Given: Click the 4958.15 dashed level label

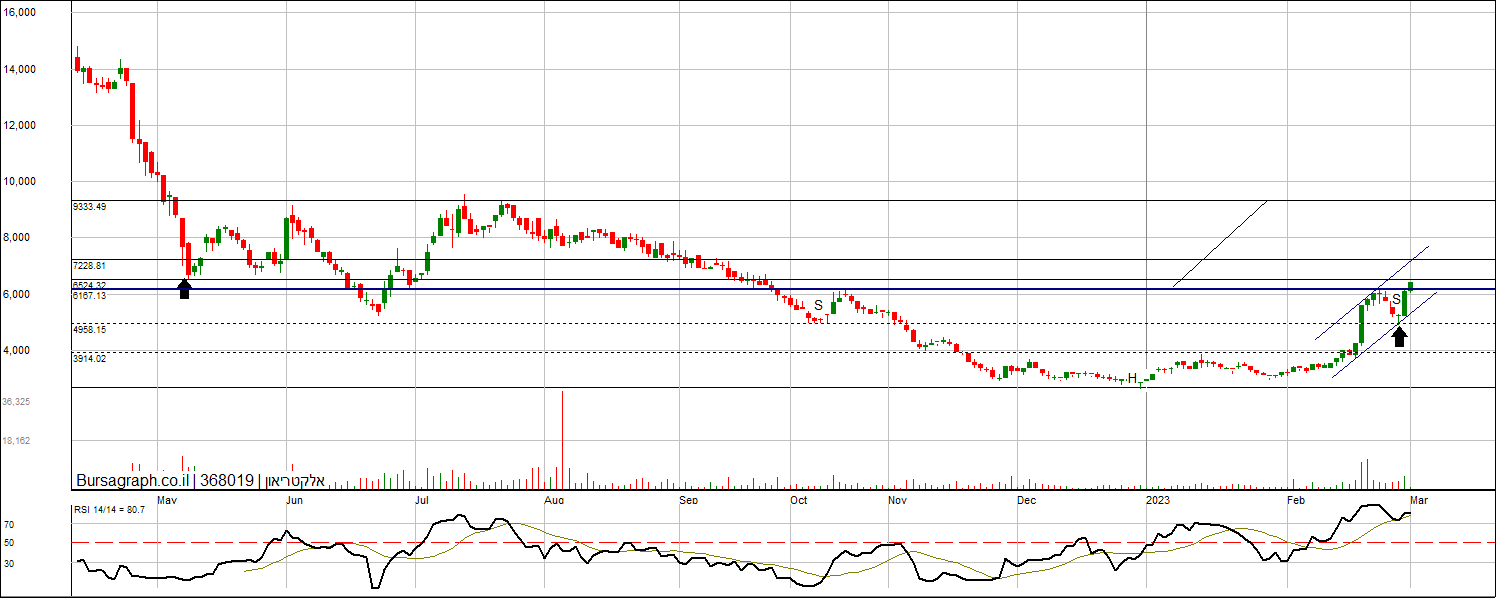Looking at the screenshot, I should pyautogui.click(x=90, y=329).
